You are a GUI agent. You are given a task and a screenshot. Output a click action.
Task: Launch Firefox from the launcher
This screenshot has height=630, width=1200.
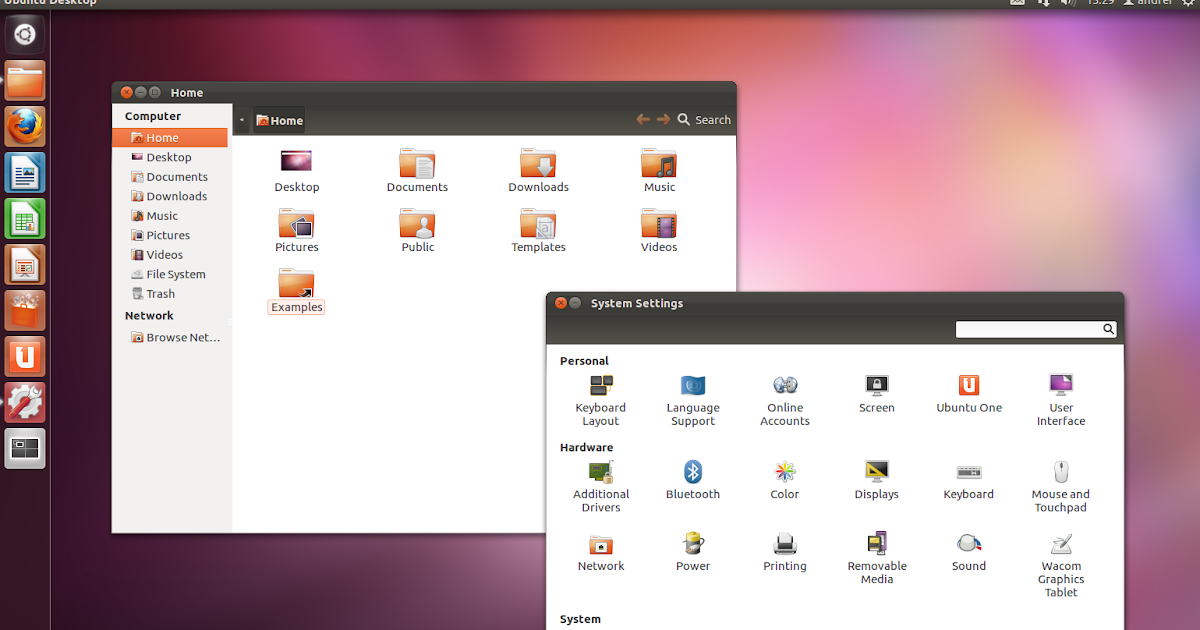coord(24,126)
